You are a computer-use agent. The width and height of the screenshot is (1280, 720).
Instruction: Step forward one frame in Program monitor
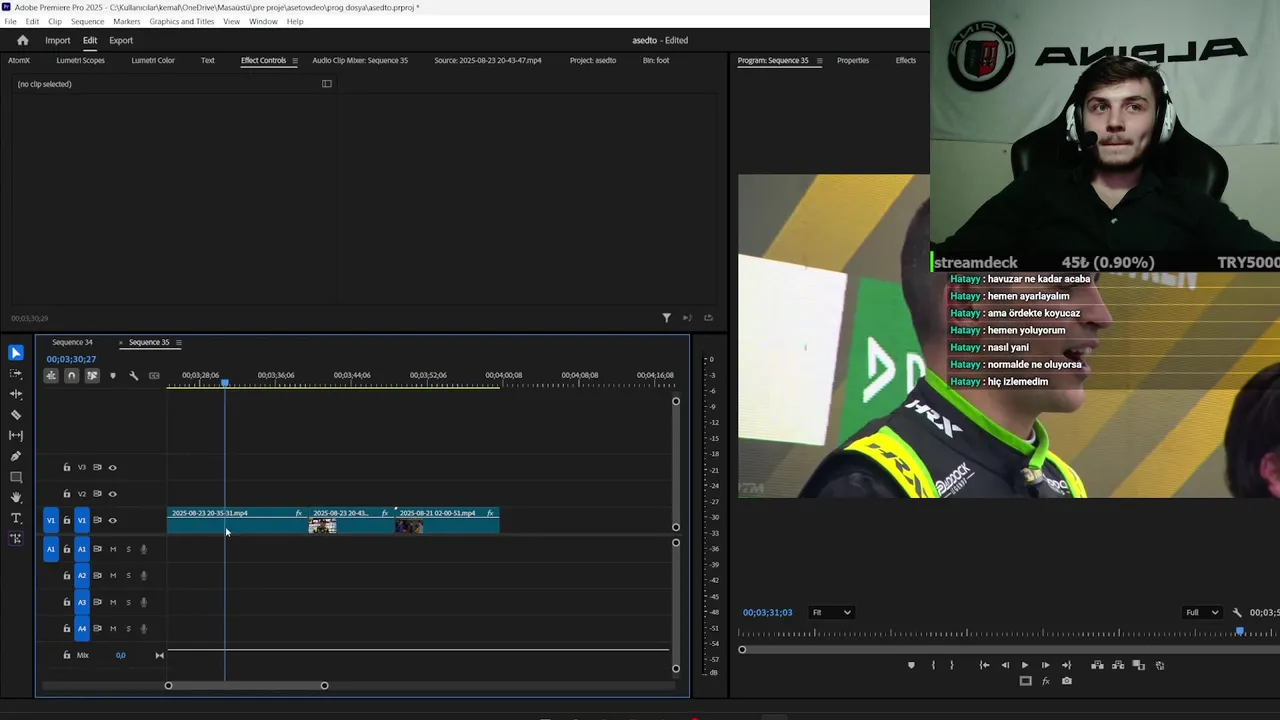point(1046,665)
